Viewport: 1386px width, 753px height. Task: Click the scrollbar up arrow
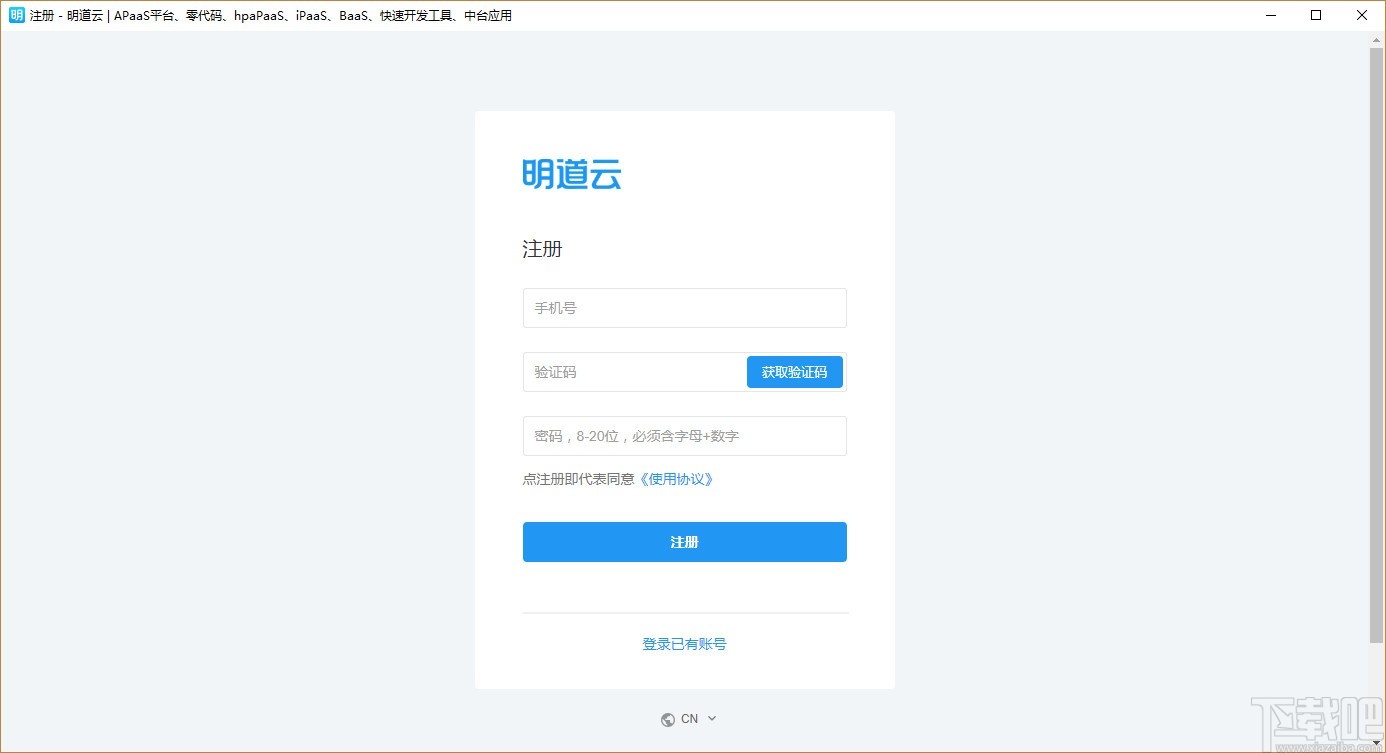click(1376, 38)
